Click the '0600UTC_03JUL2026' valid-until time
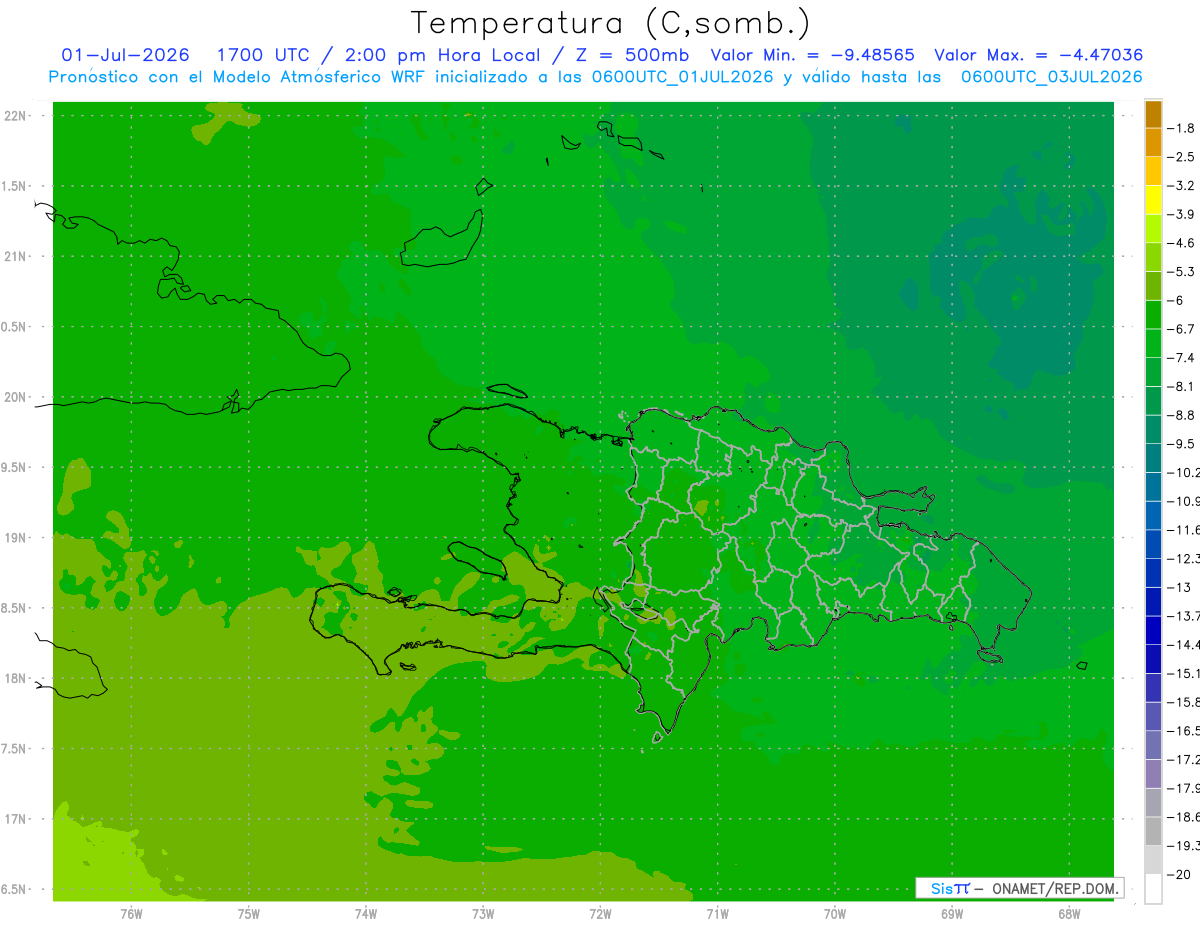 [x=1052, y=77]
